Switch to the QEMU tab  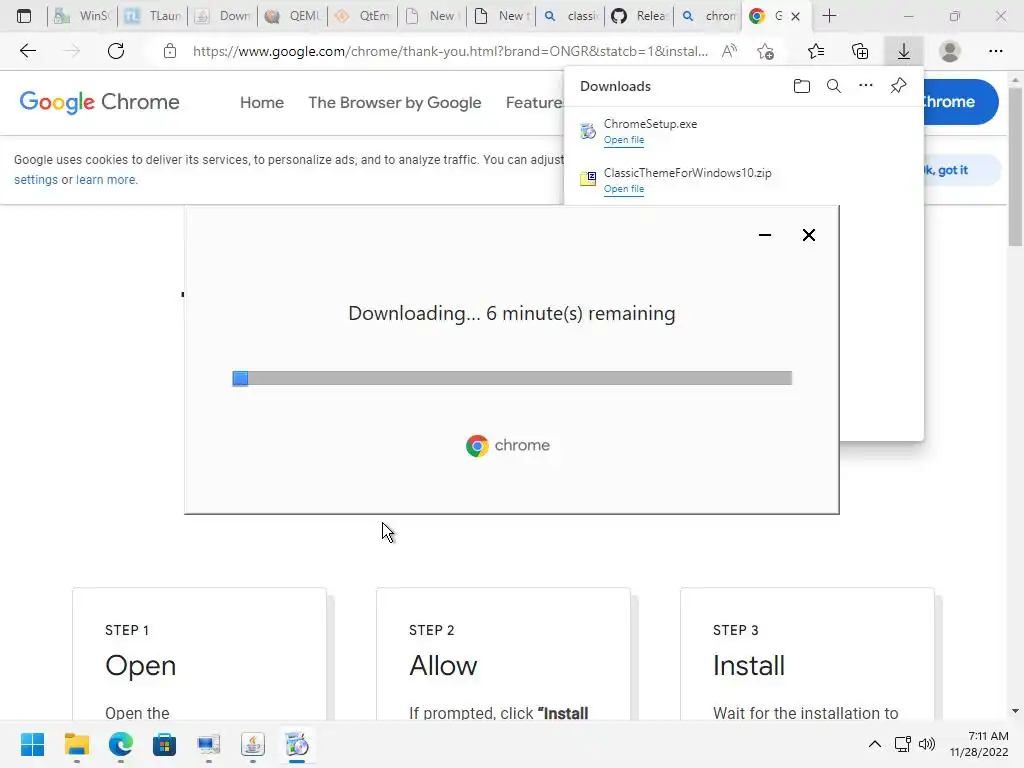click(293, 16)
